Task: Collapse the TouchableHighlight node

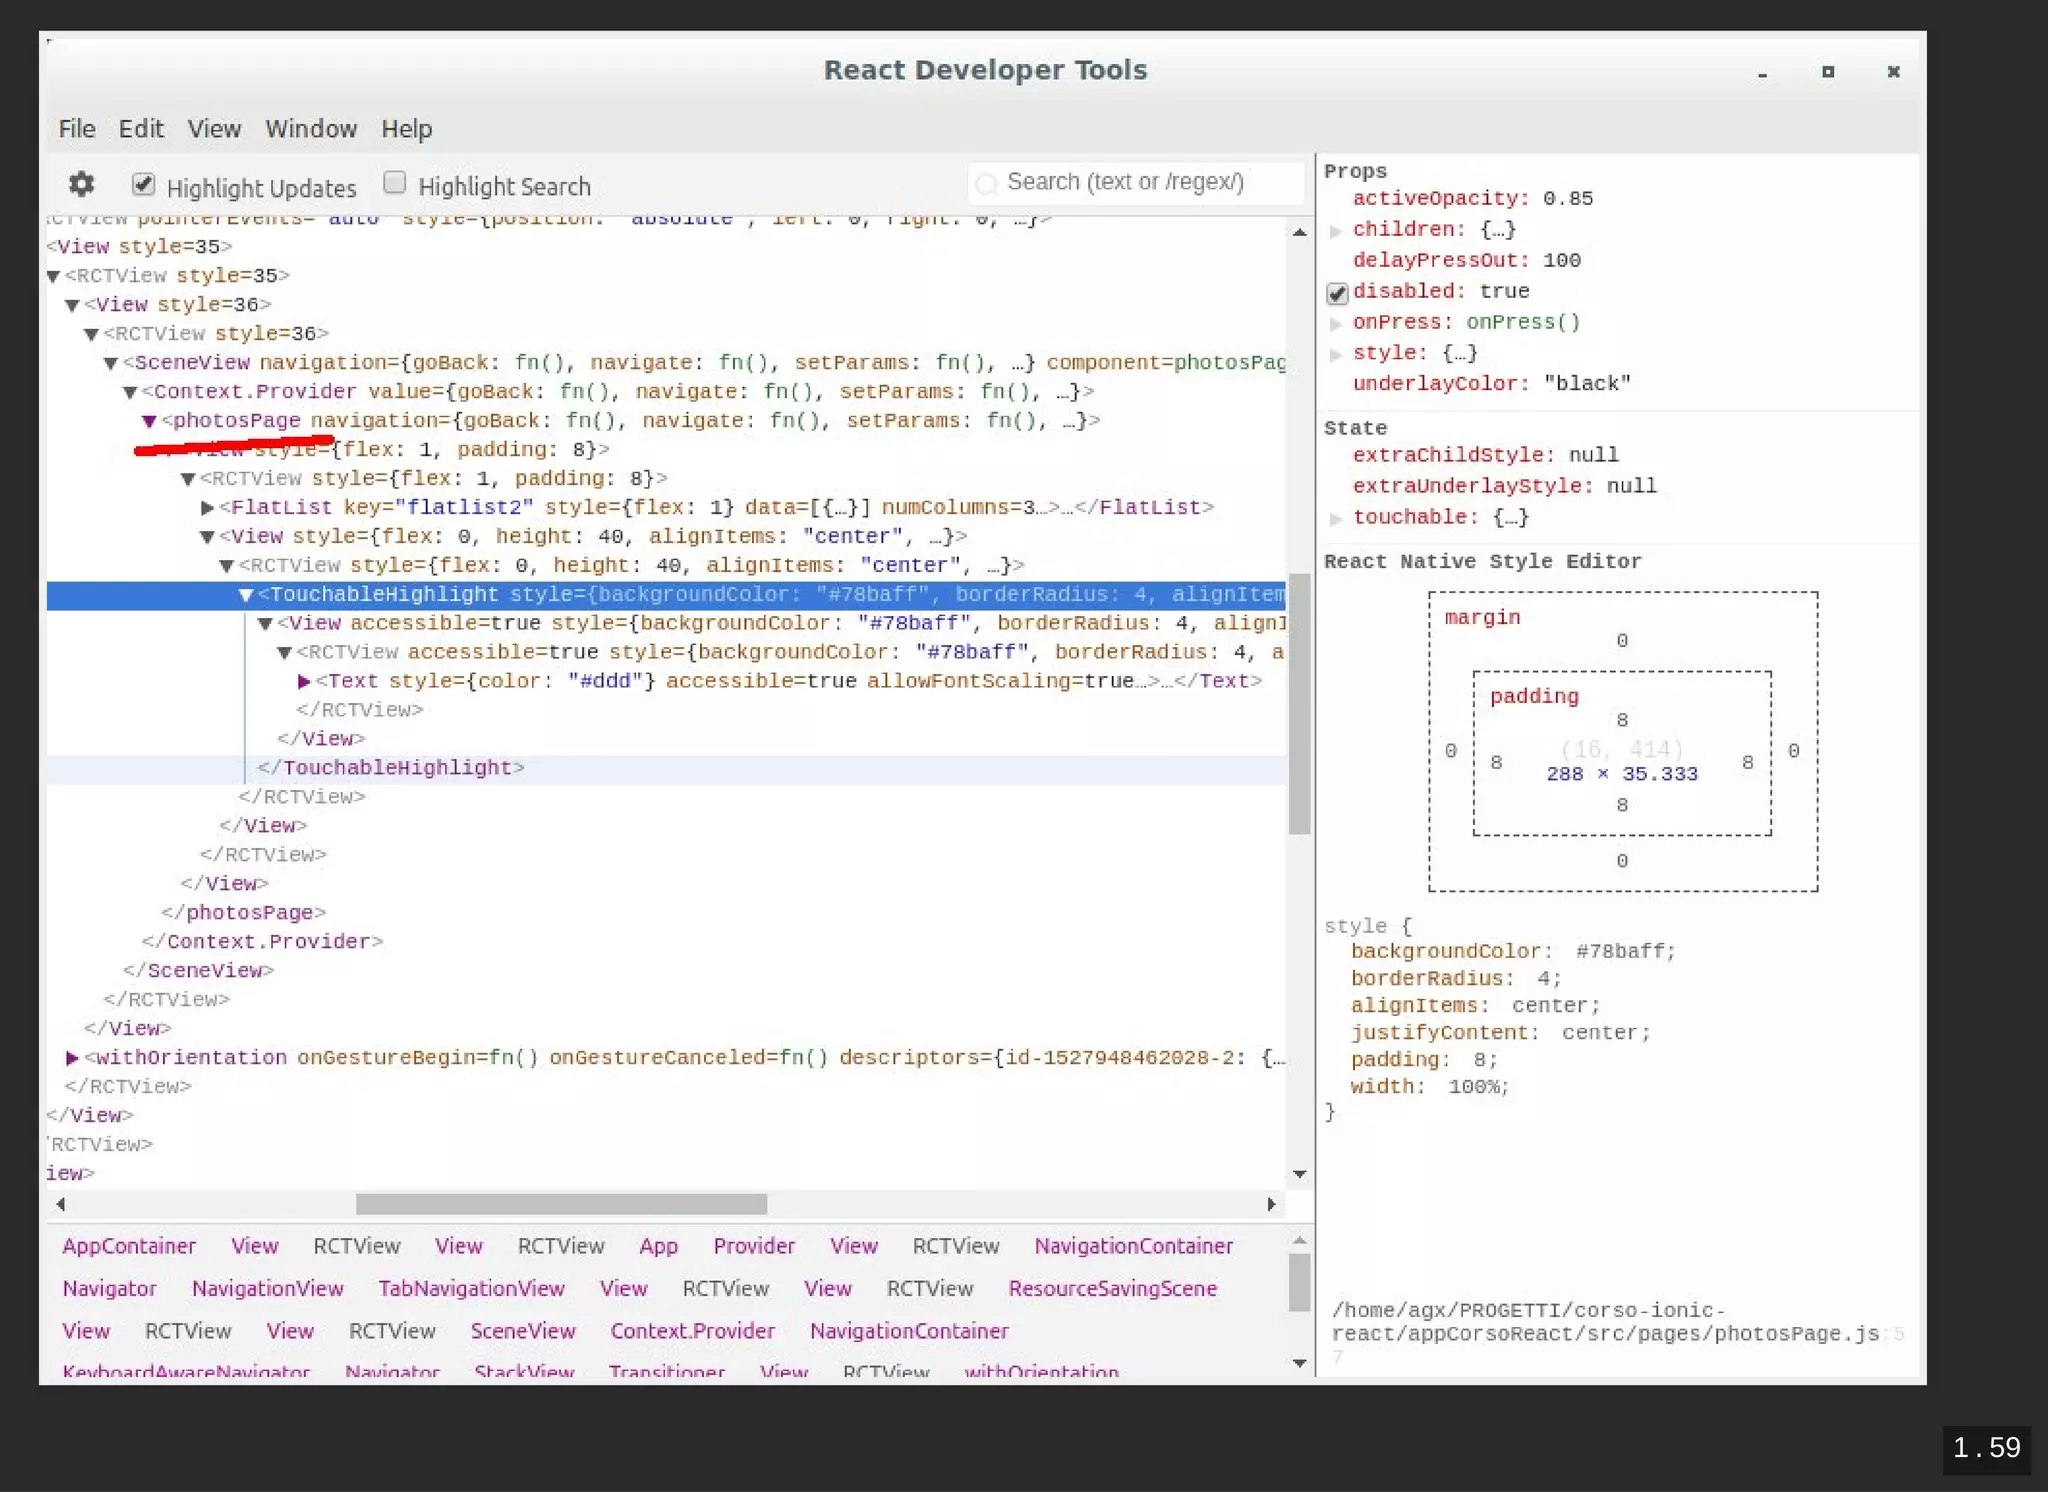Action: 245,595
